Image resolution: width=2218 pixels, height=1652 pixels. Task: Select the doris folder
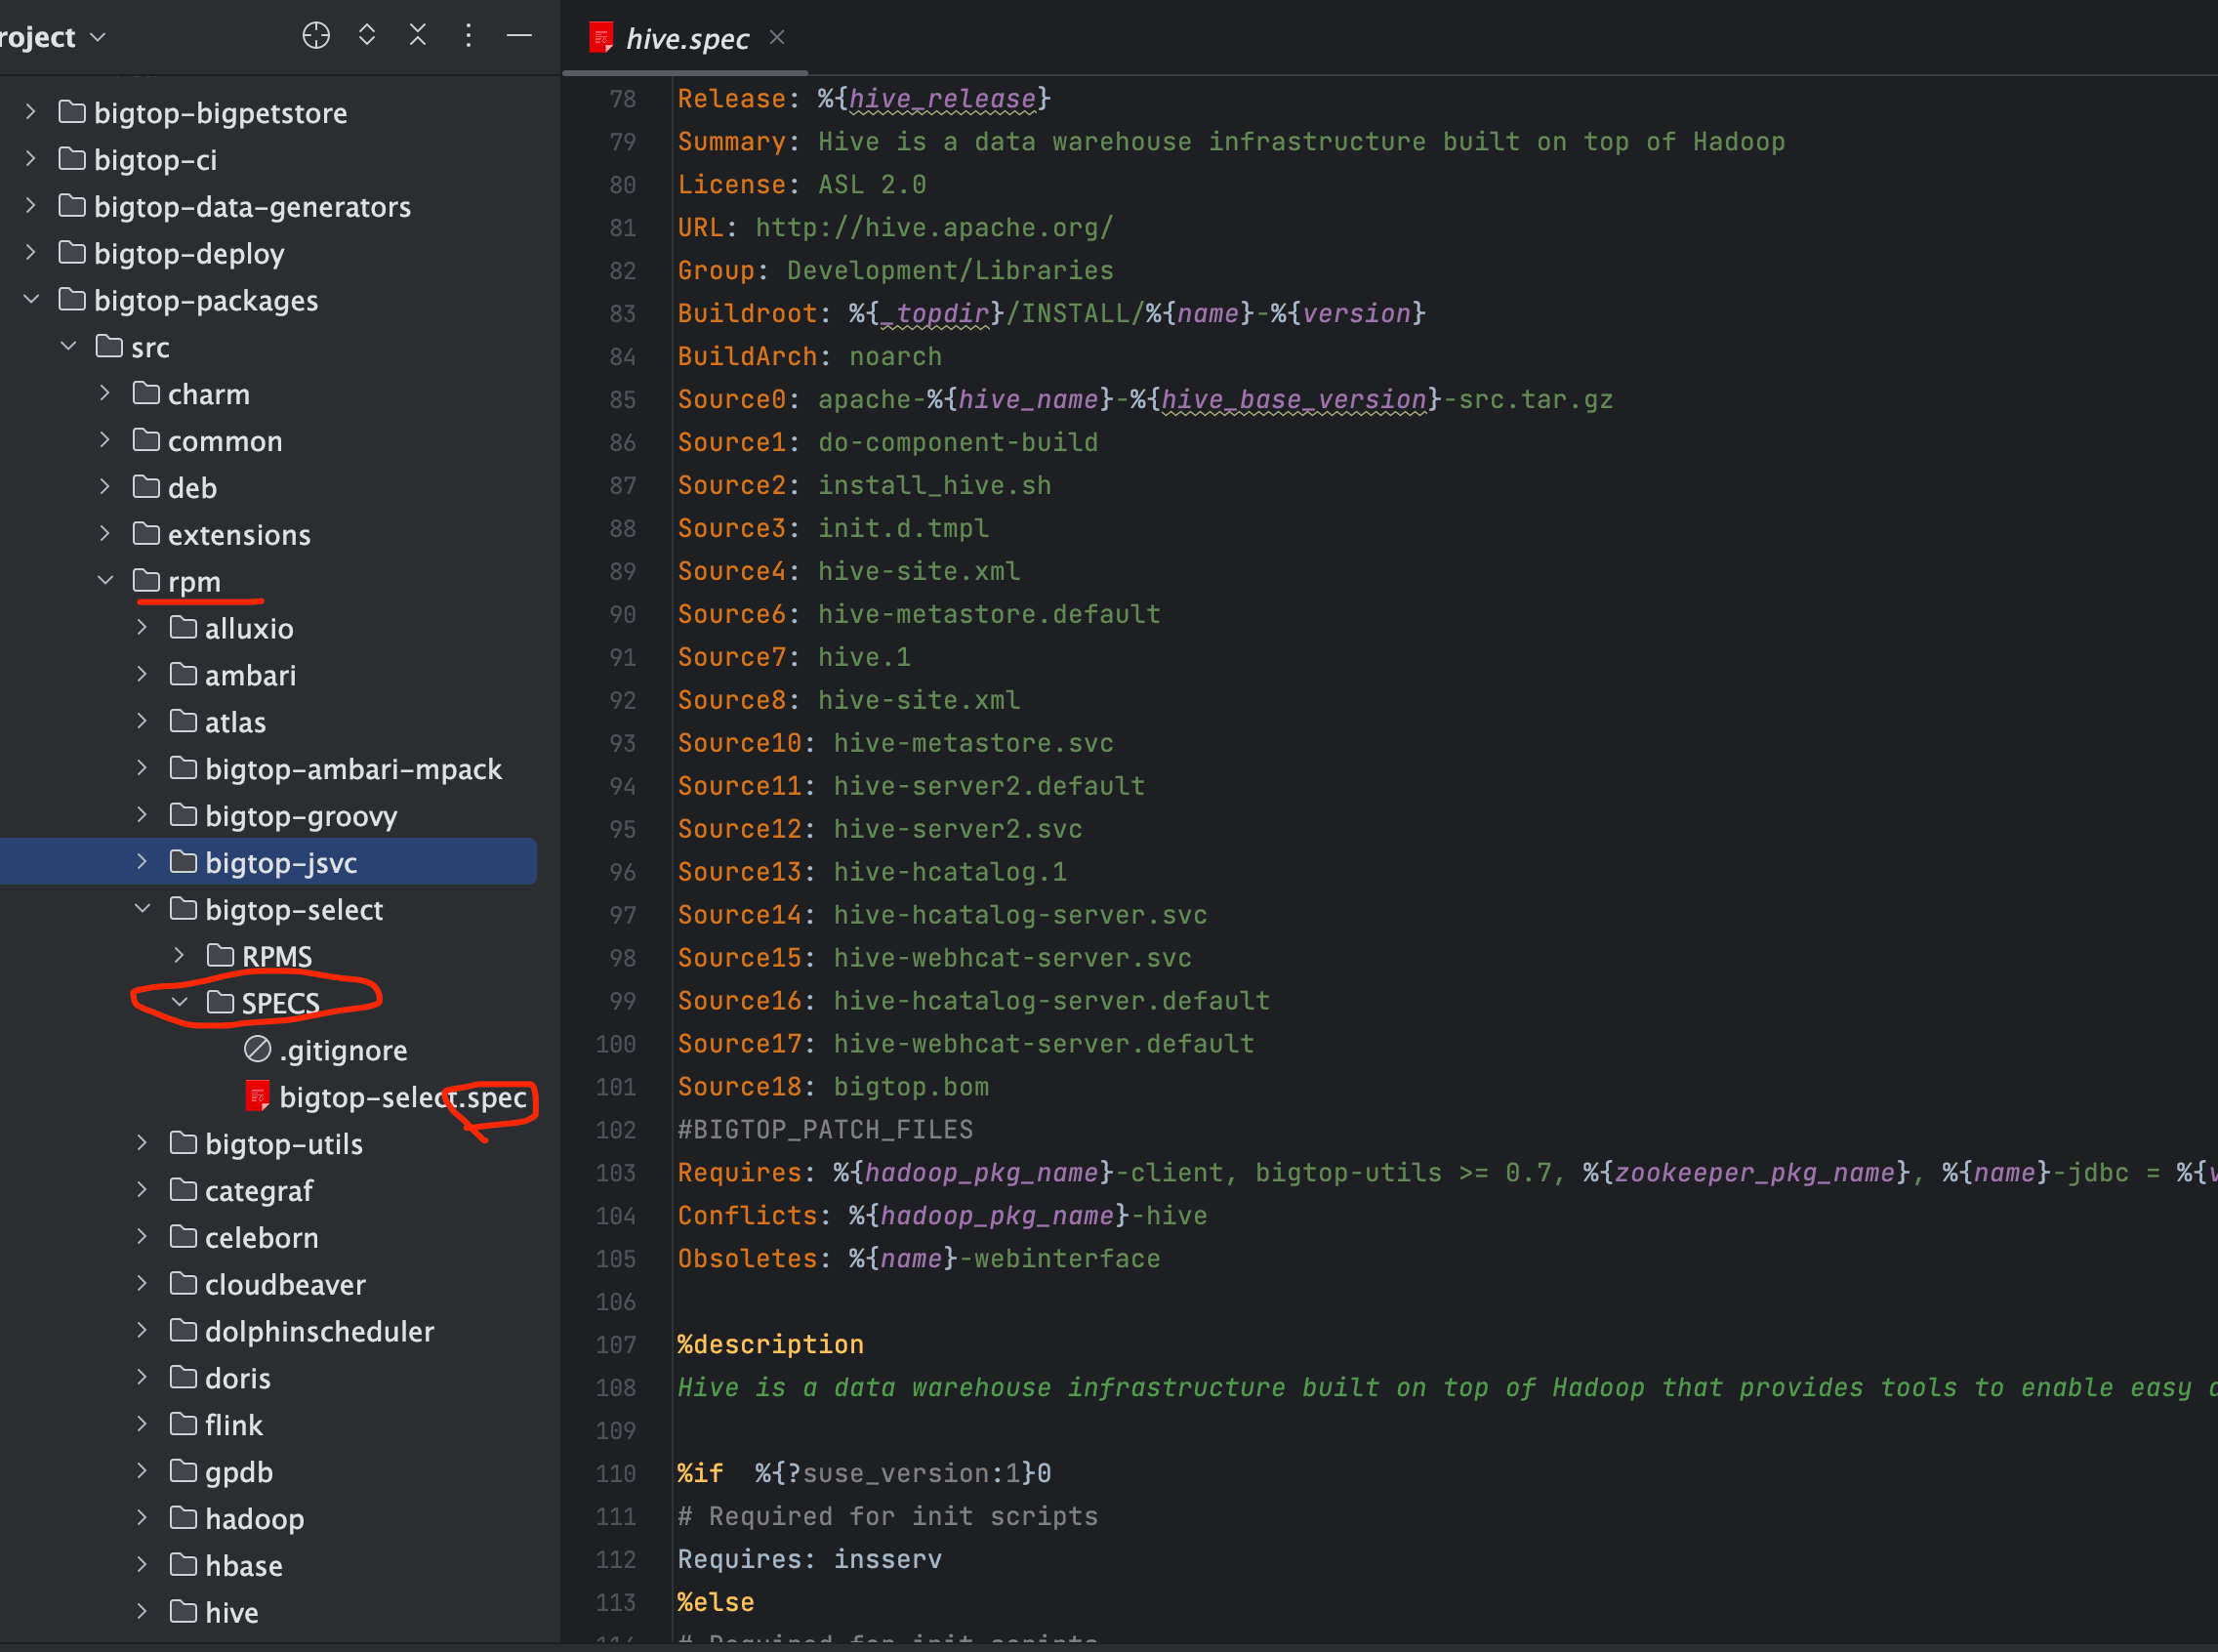coord(238,1378)
